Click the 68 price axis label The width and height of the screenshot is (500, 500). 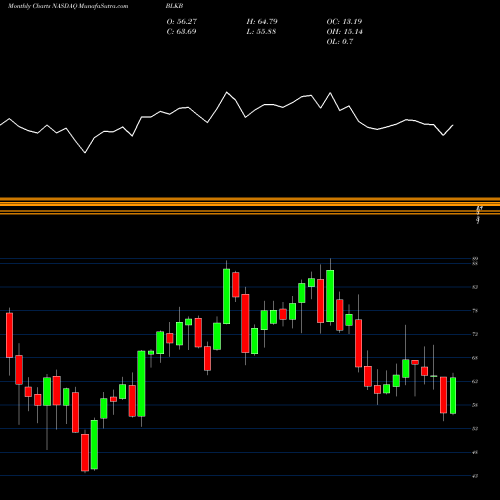pyautogui.click(x=475, y=358)
